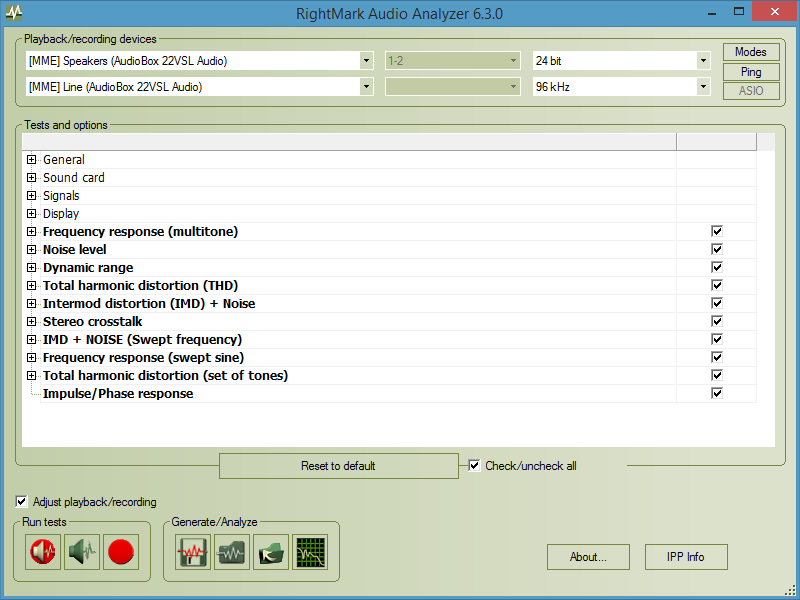Expand the Stereo crosstalk settings
The height and width of the screenshot is (600, 800).
32,321
